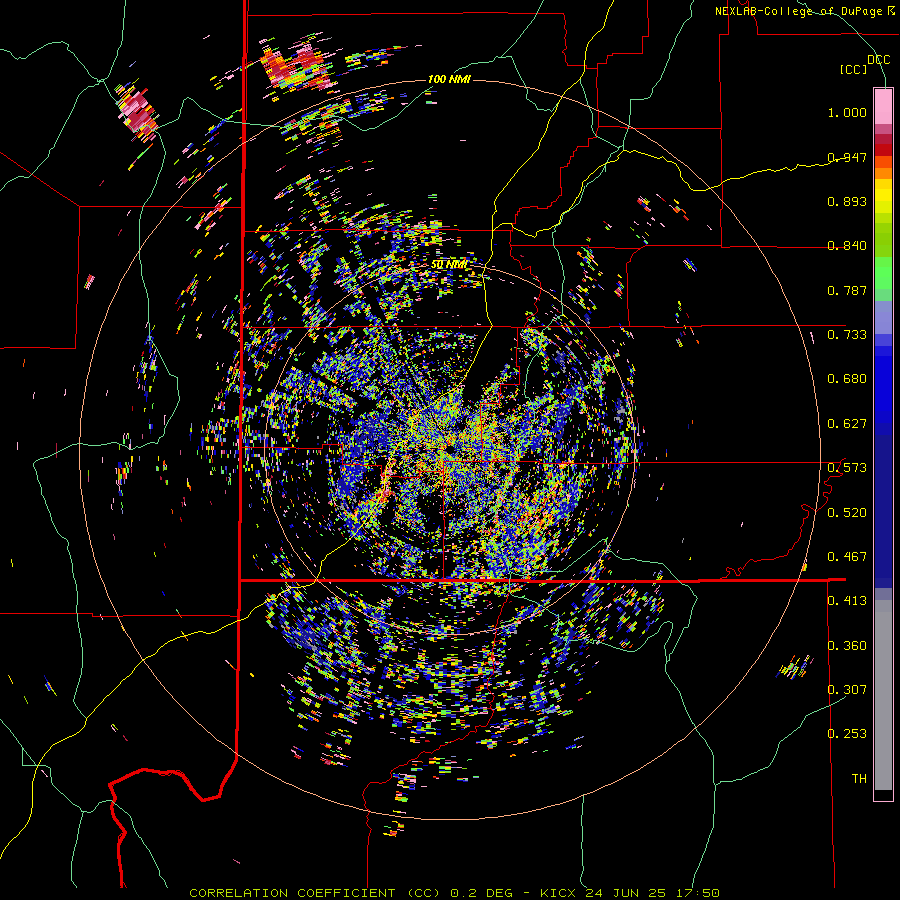The width and height of the screenshot is (900, 900).
Task: Select the 0.893 scale value
Action: coord(847,201)
